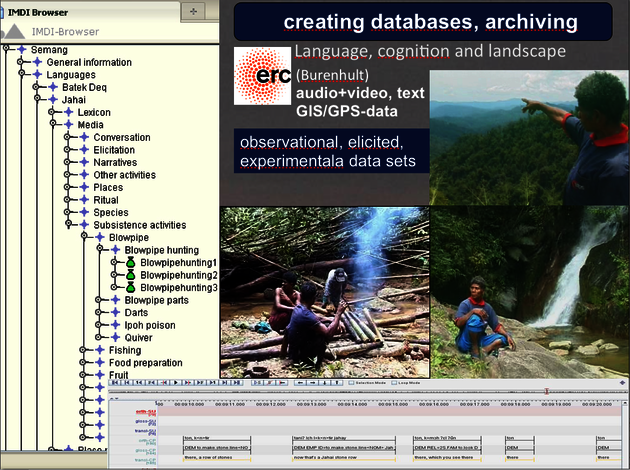Click the photo of man pointing at hills
The width and height of the screenshot is (630, 470).
coord(529,138)
